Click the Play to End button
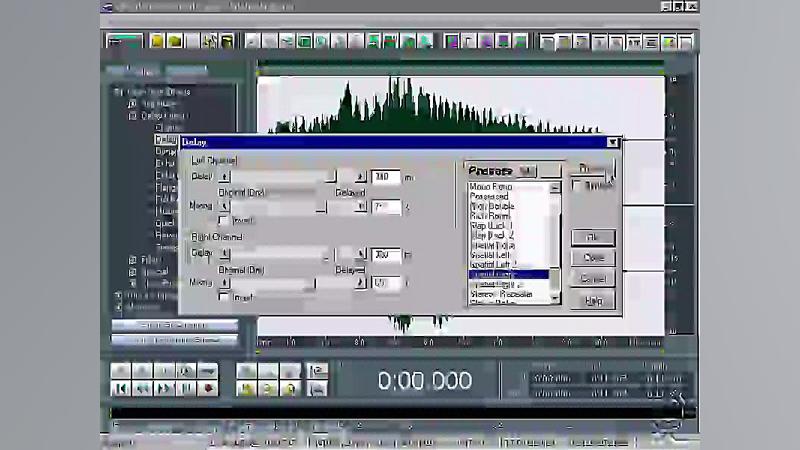Viewport: 800px width, 450px height. click(x=186, y=371)
